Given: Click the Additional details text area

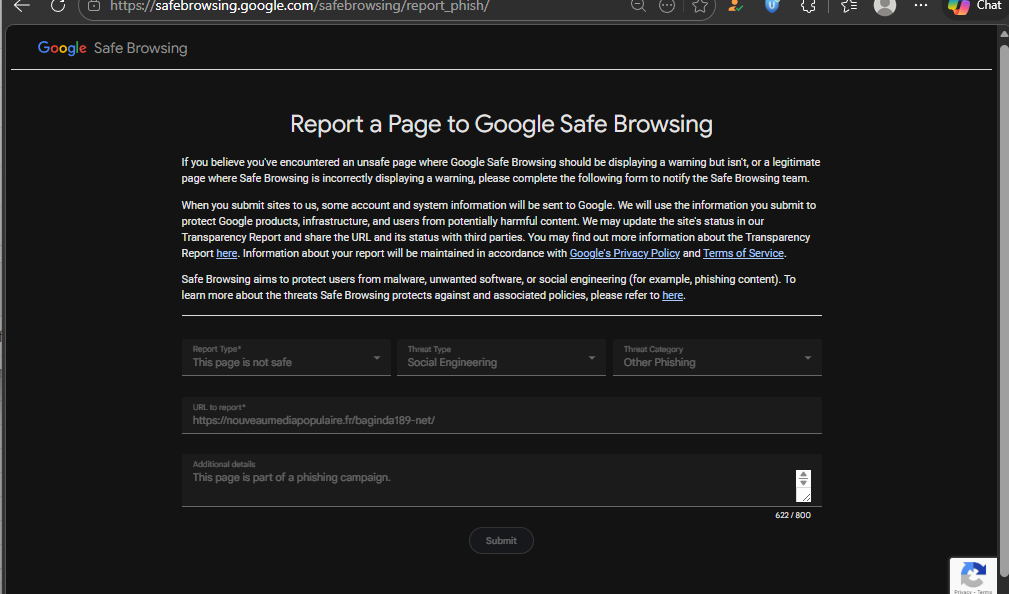Looking at the screenshot, I should [x=488, y=480].
